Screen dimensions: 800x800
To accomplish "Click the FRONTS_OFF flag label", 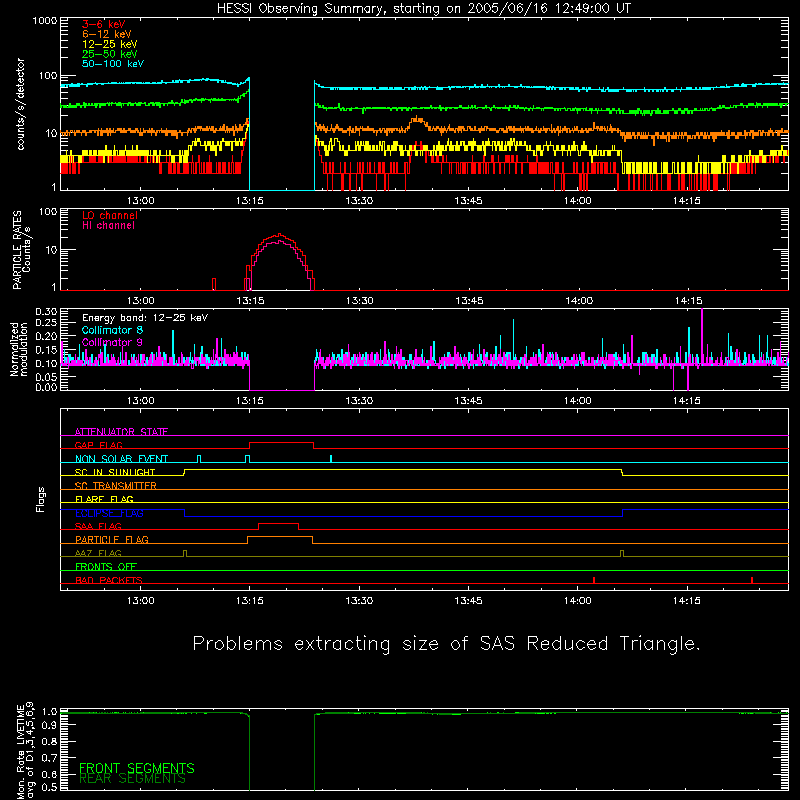I will [x=106, y=566].
